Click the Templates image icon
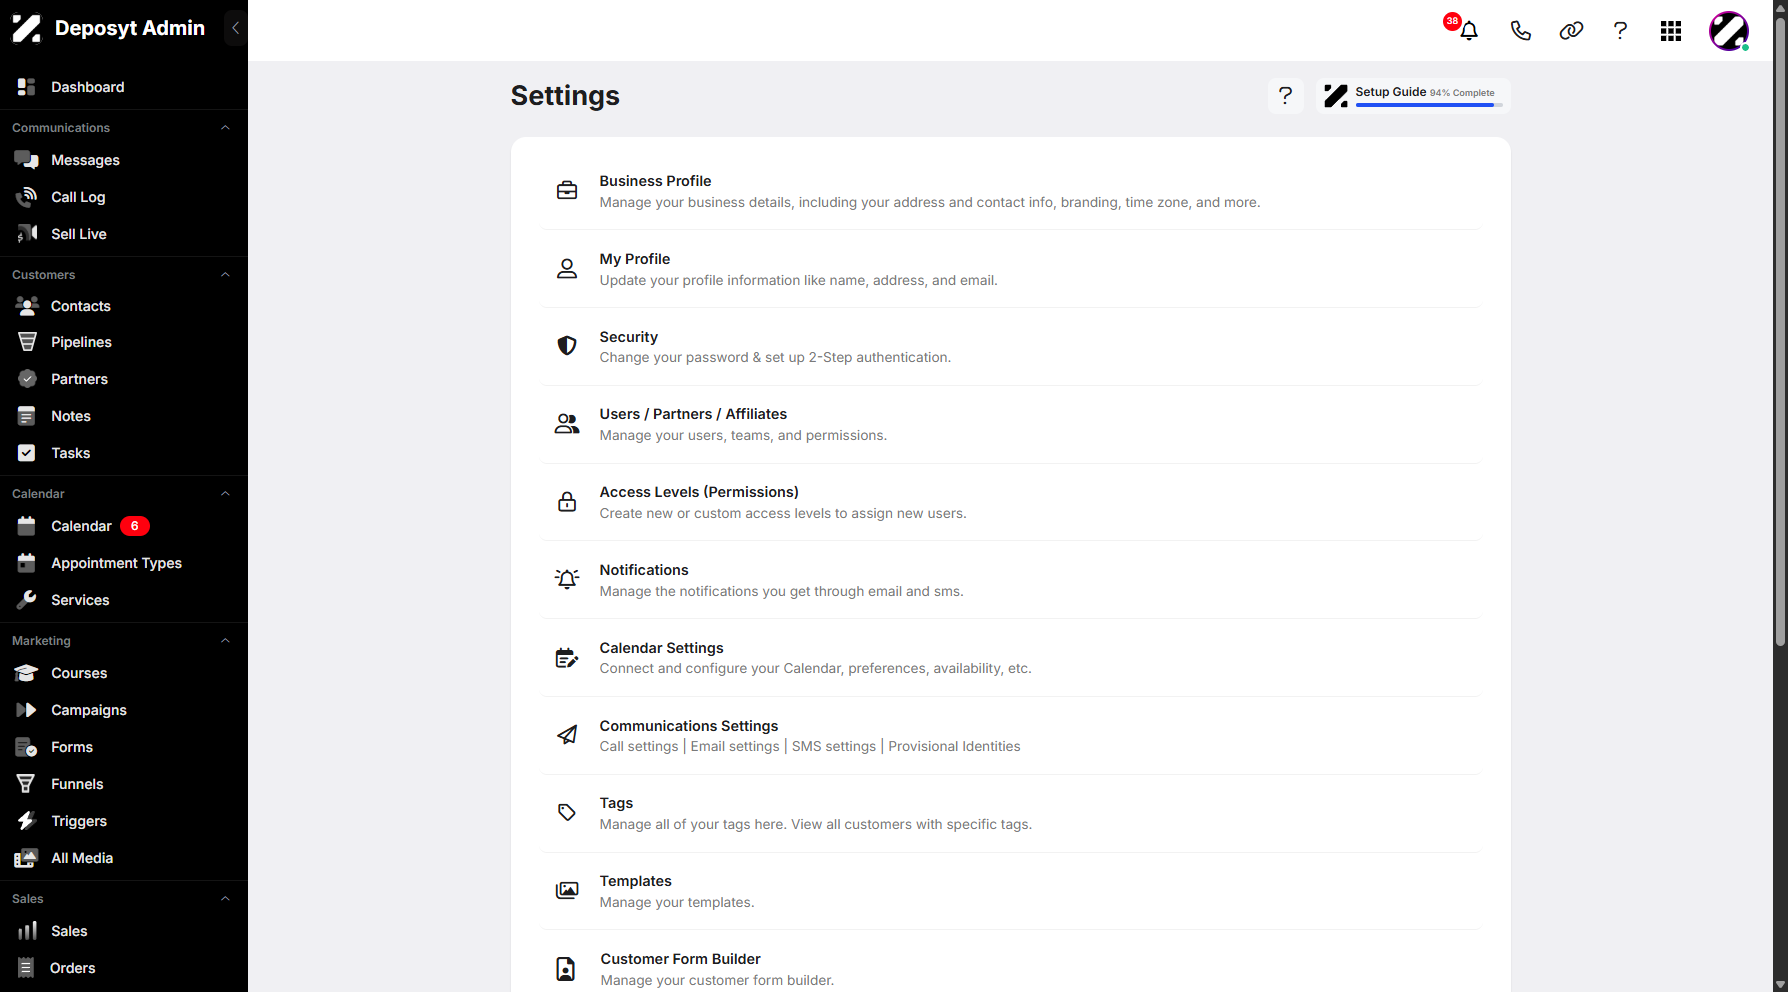 [567, 890]
